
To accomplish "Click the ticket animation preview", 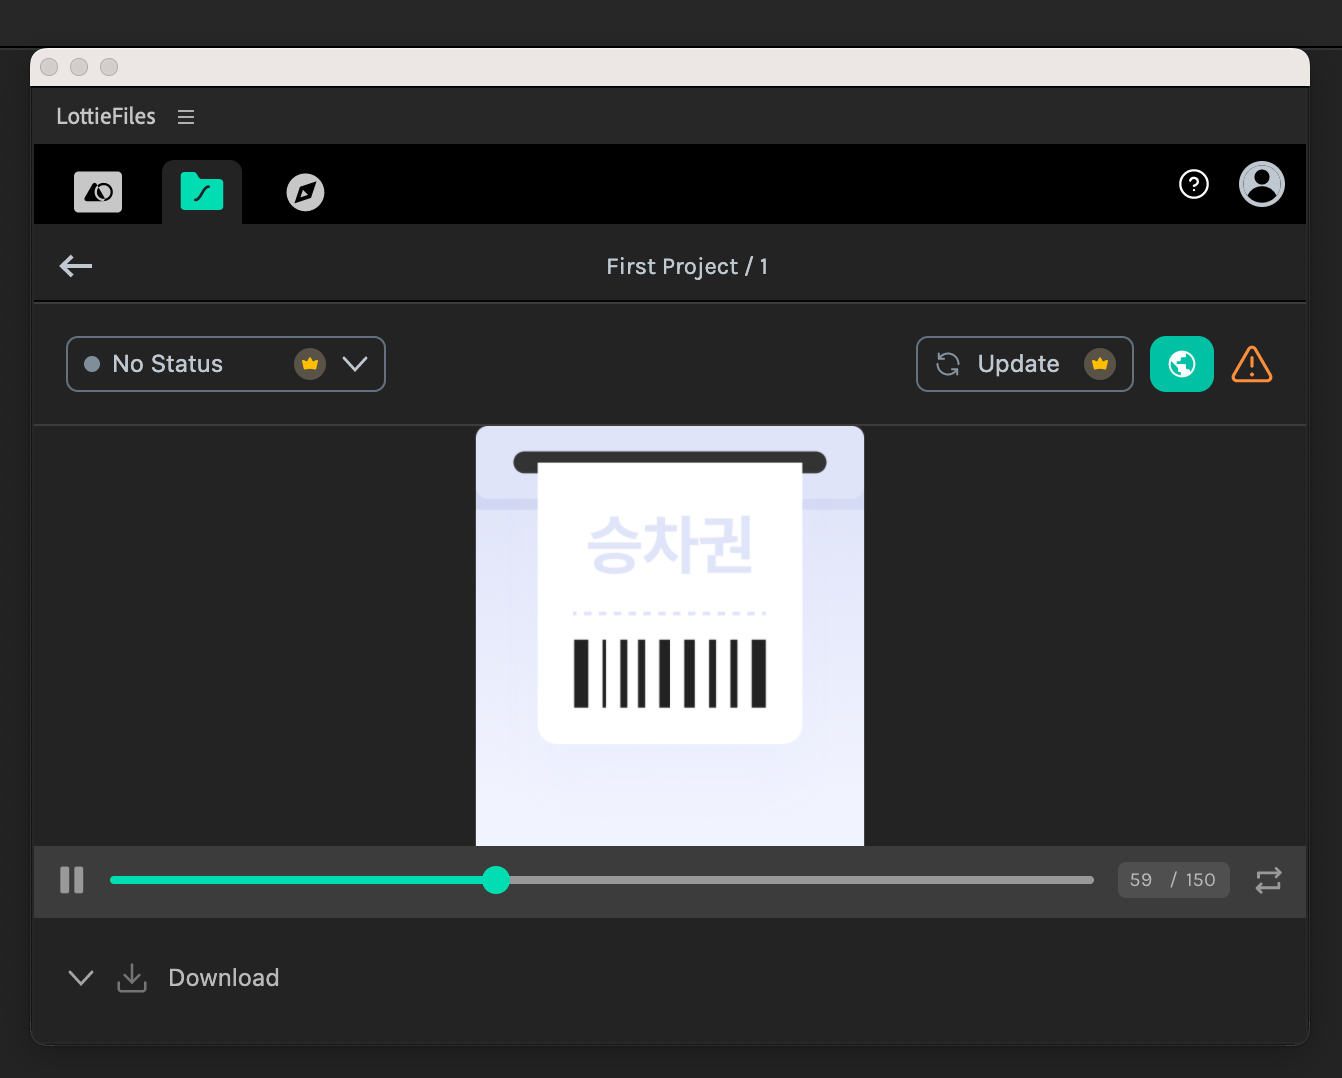I will pos(670,636).
